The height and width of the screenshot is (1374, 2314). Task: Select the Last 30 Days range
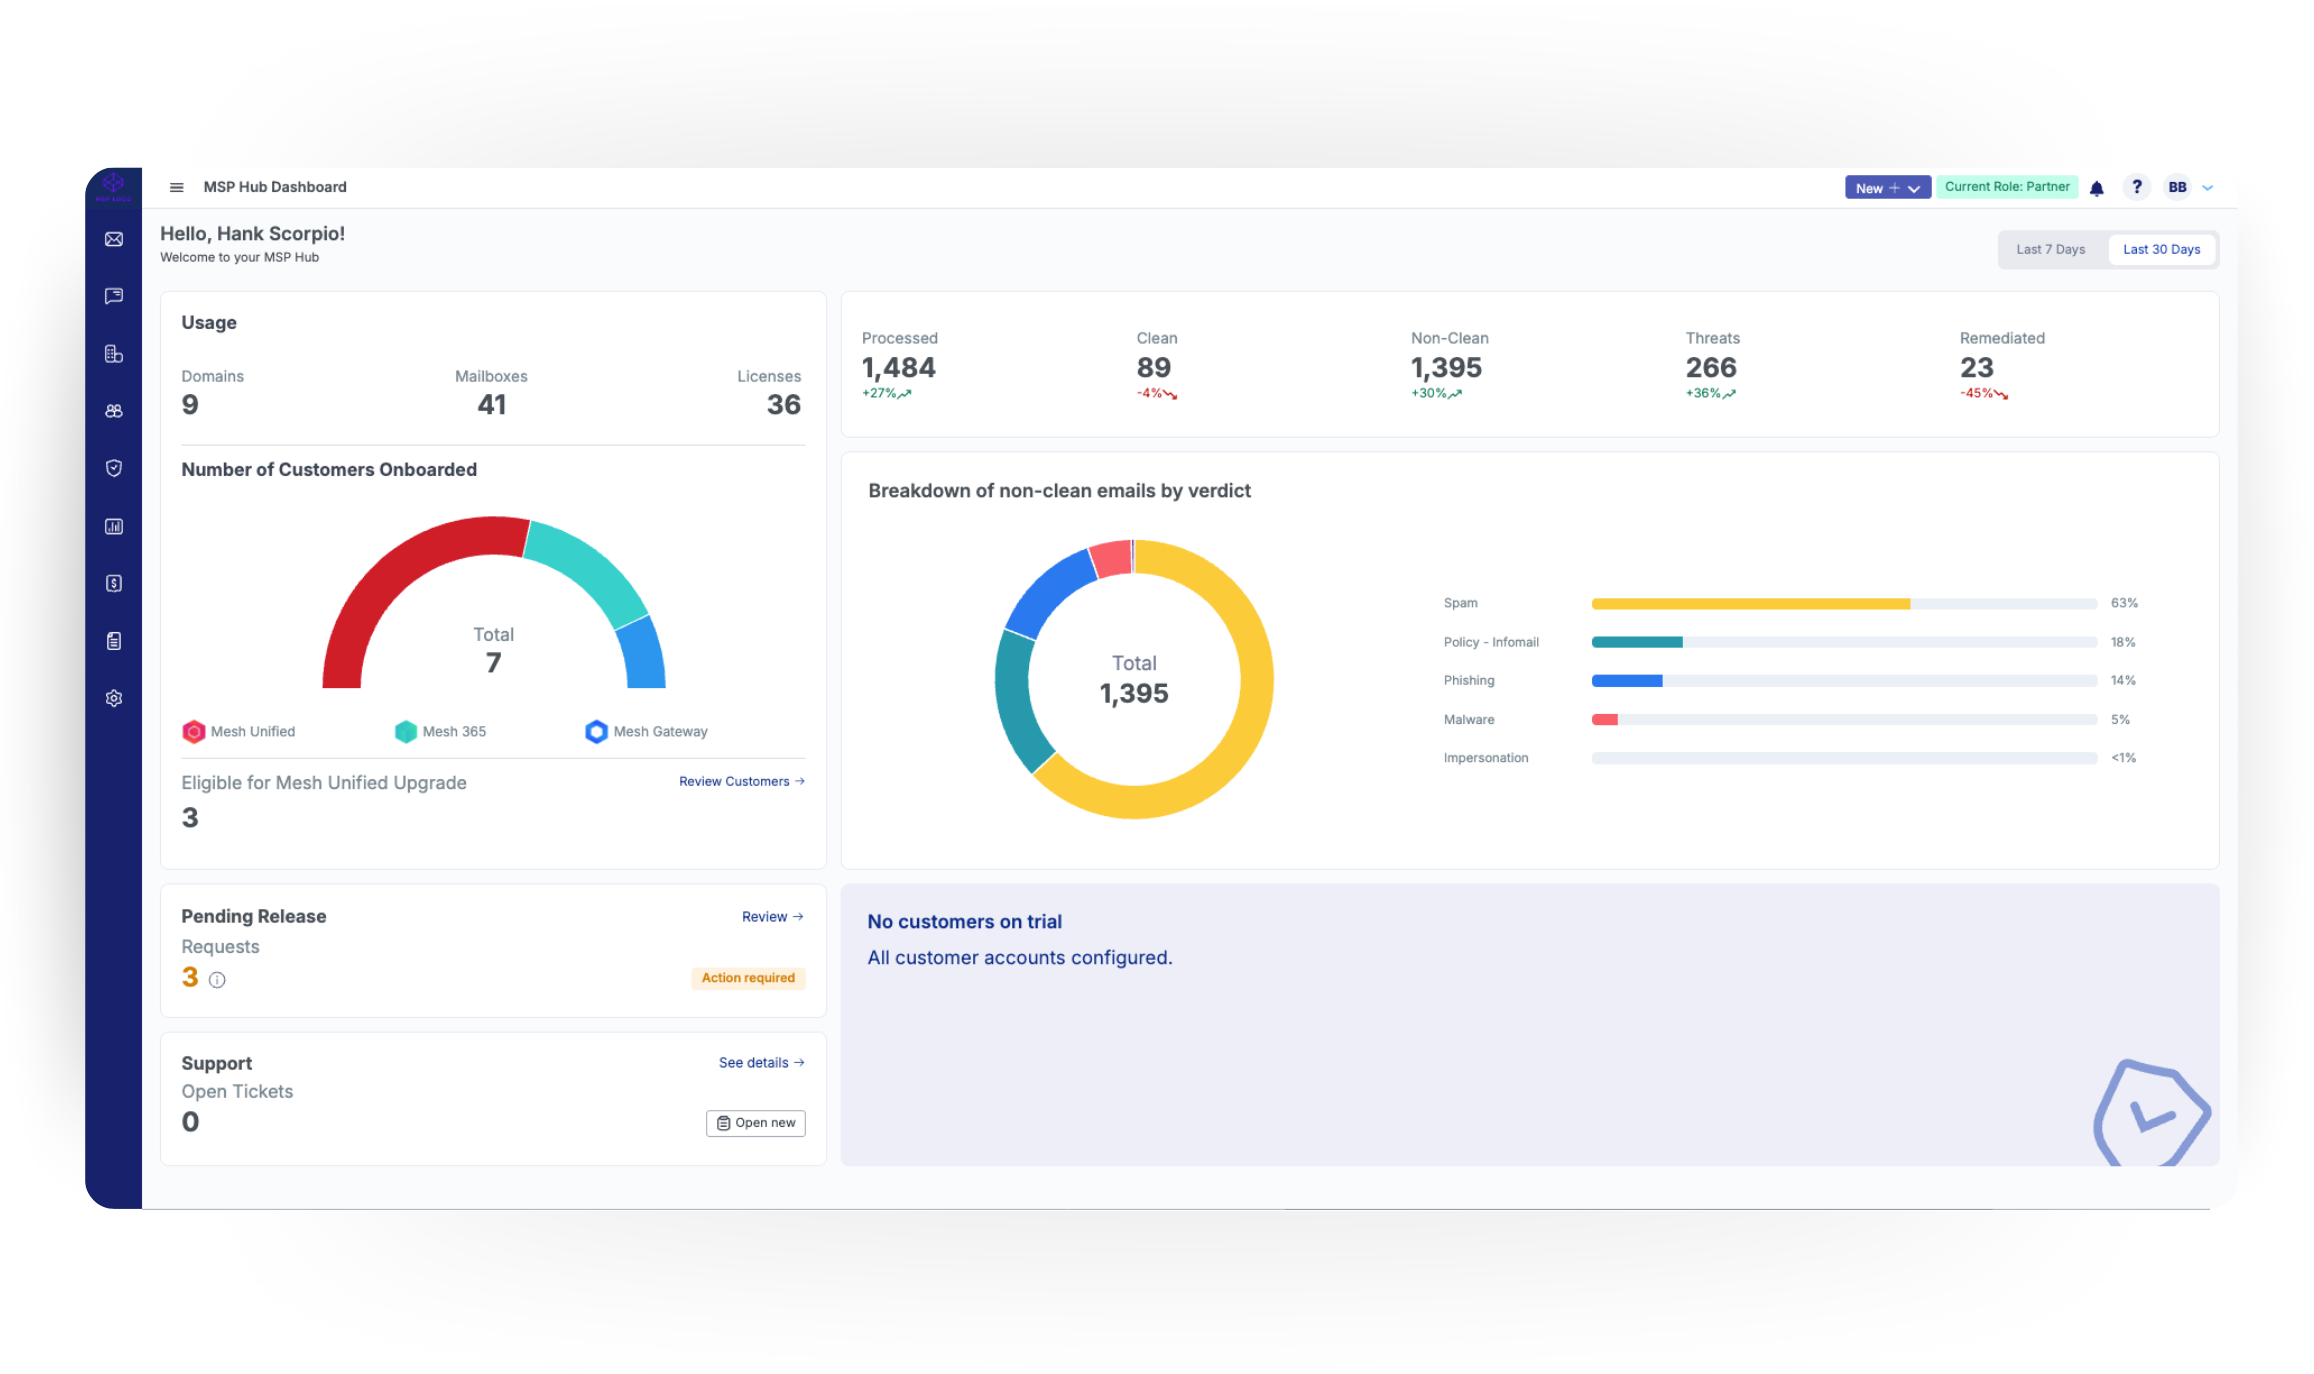click(x=2161, y=250)
